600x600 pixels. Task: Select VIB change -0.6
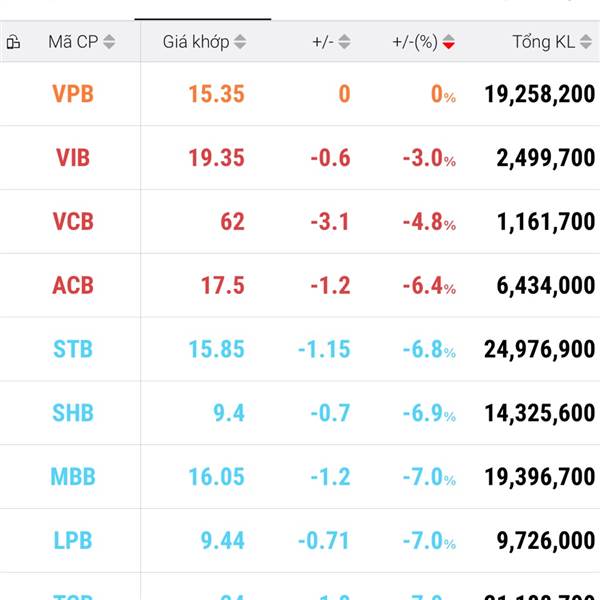pos(331,158)
